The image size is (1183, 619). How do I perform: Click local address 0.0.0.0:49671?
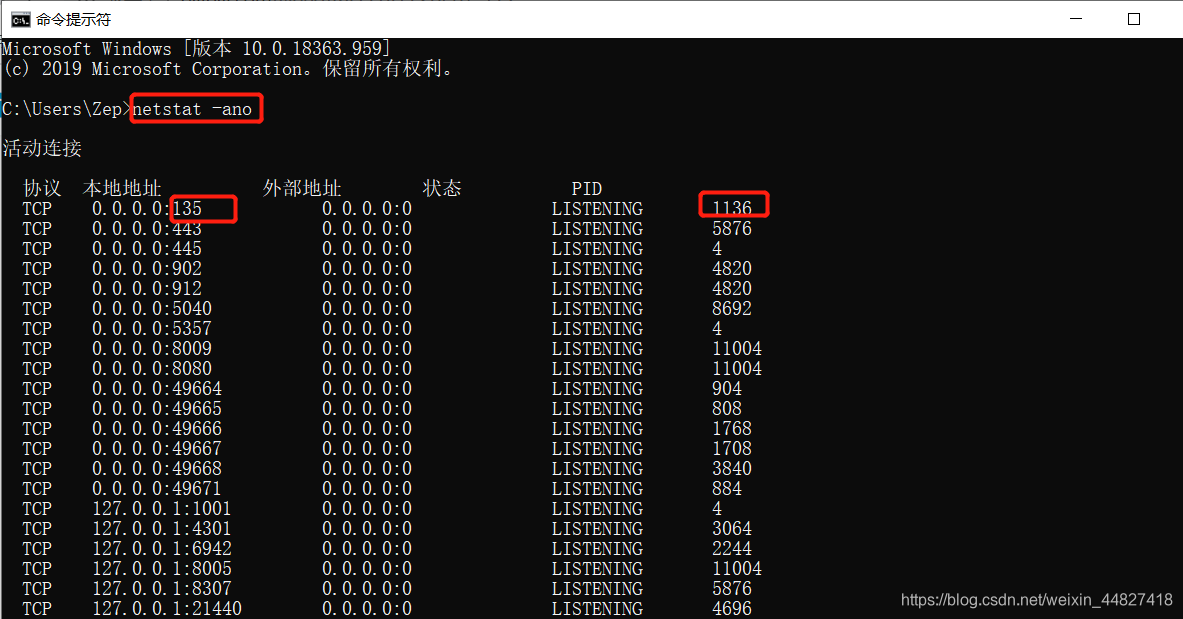pos(157,488)
